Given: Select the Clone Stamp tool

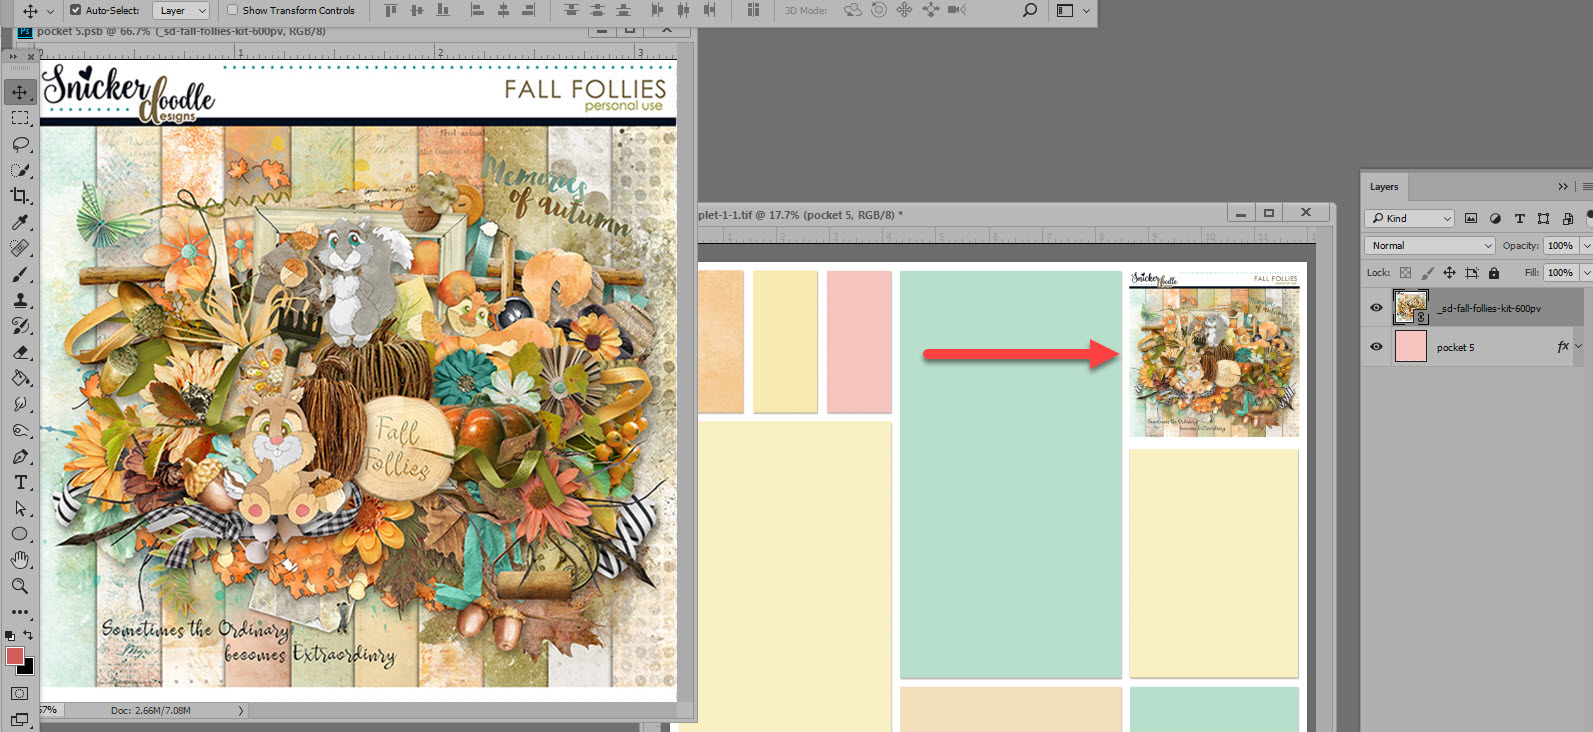Looking at the screenshot, I should [20, 300].
